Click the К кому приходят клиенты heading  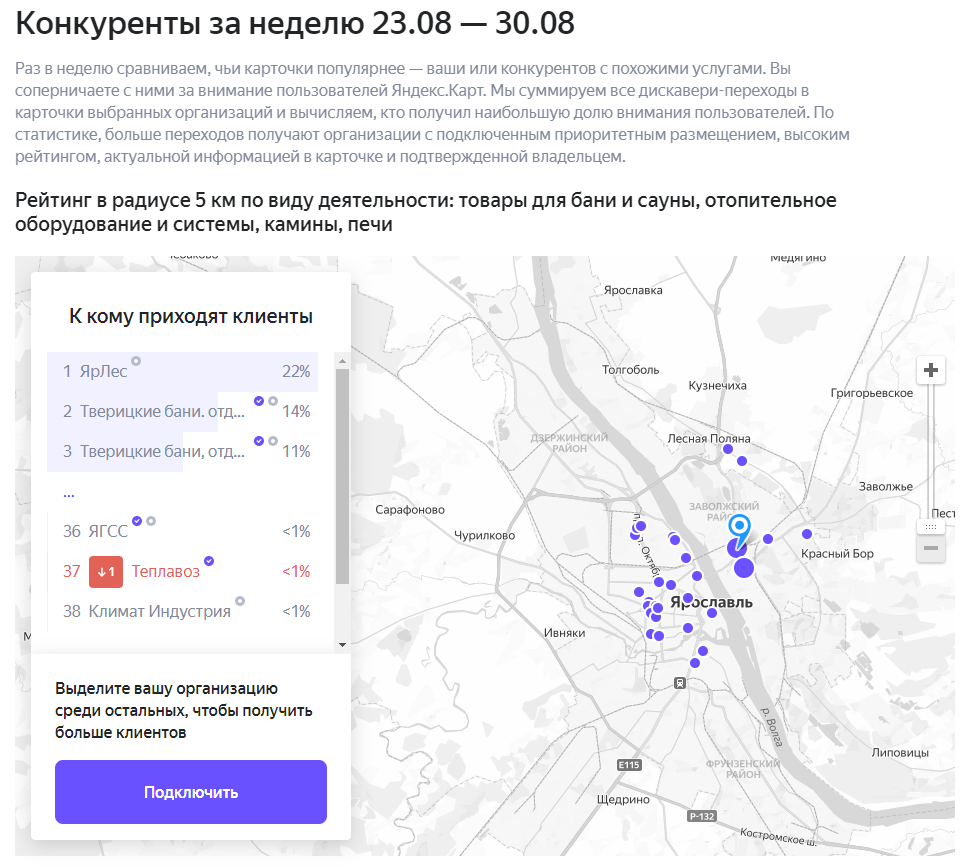[191, 316]
